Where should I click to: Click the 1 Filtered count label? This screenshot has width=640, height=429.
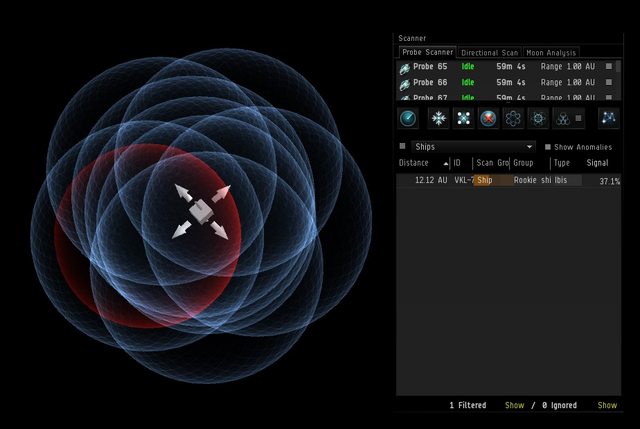point(468,405)
